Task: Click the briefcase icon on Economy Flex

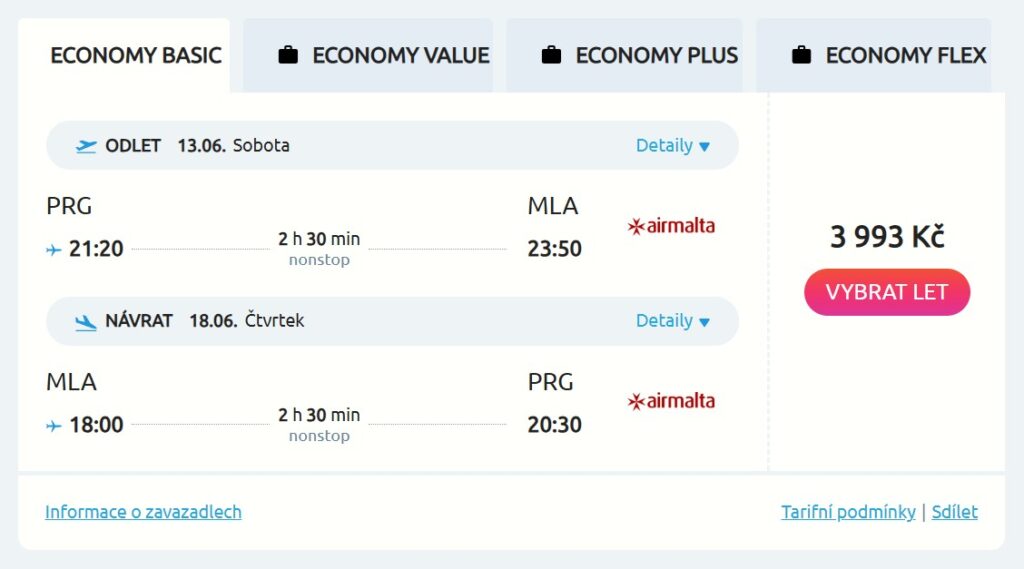Action: pos(801,55)
